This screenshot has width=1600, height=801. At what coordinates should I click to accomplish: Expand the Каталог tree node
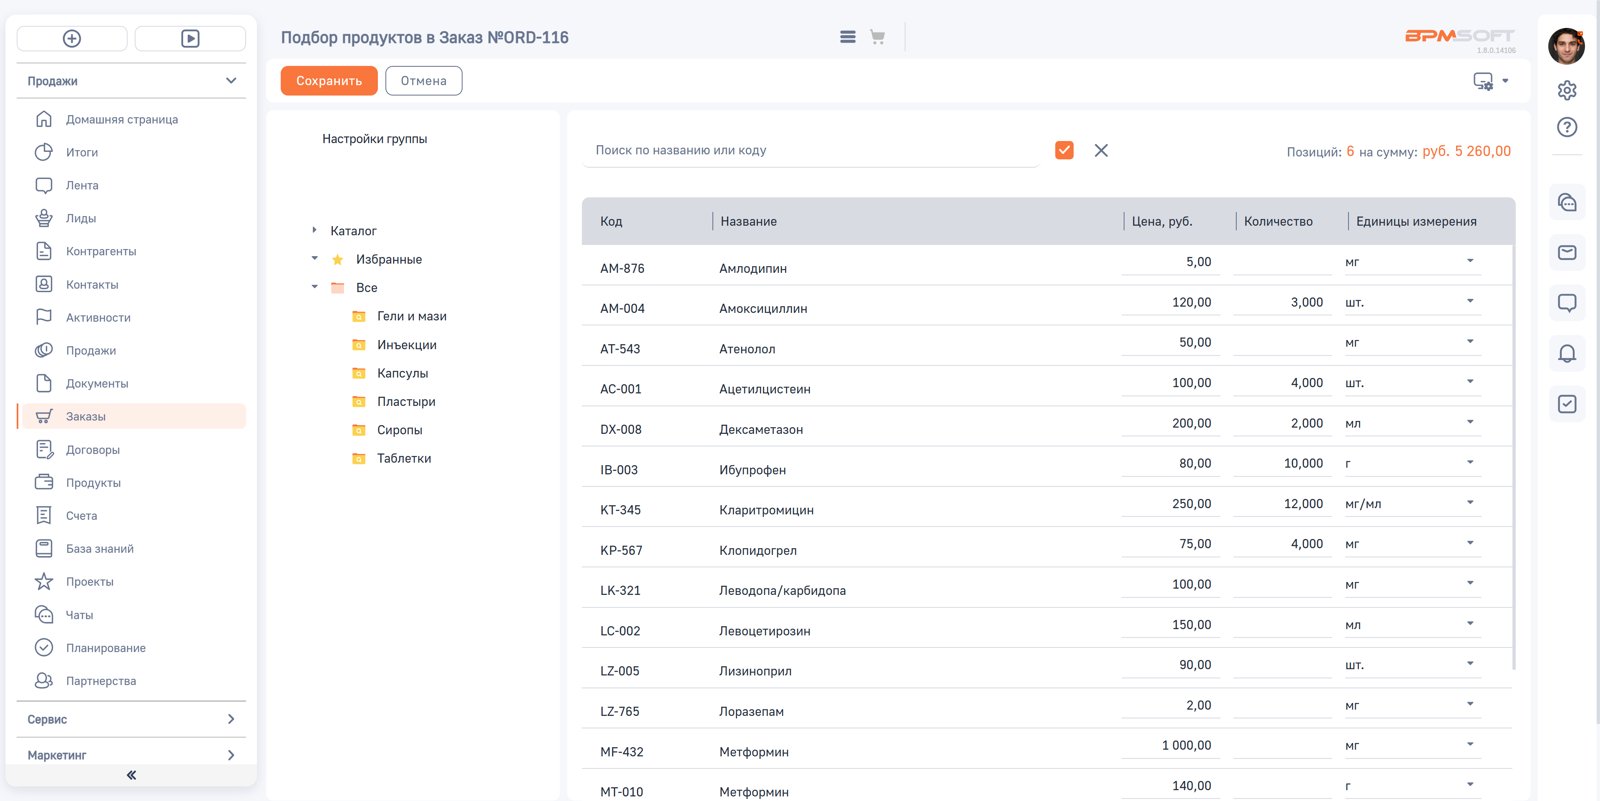(314, 231)
